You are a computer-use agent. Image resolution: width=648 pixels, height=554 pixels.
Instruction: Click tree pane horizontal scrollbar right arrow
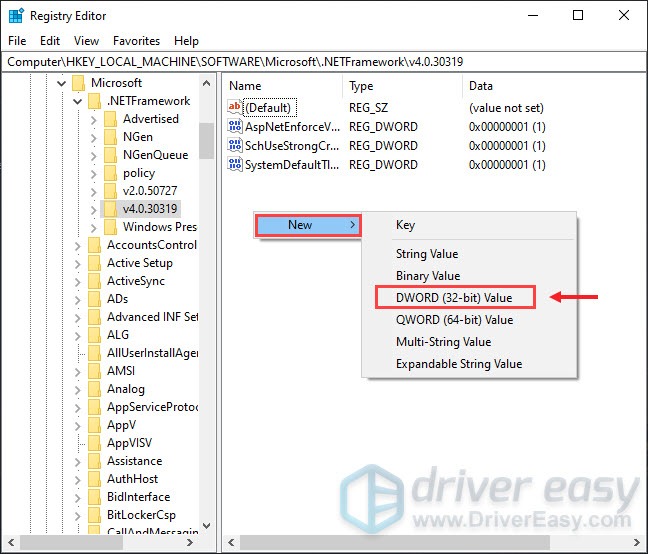tap(190, 542)
